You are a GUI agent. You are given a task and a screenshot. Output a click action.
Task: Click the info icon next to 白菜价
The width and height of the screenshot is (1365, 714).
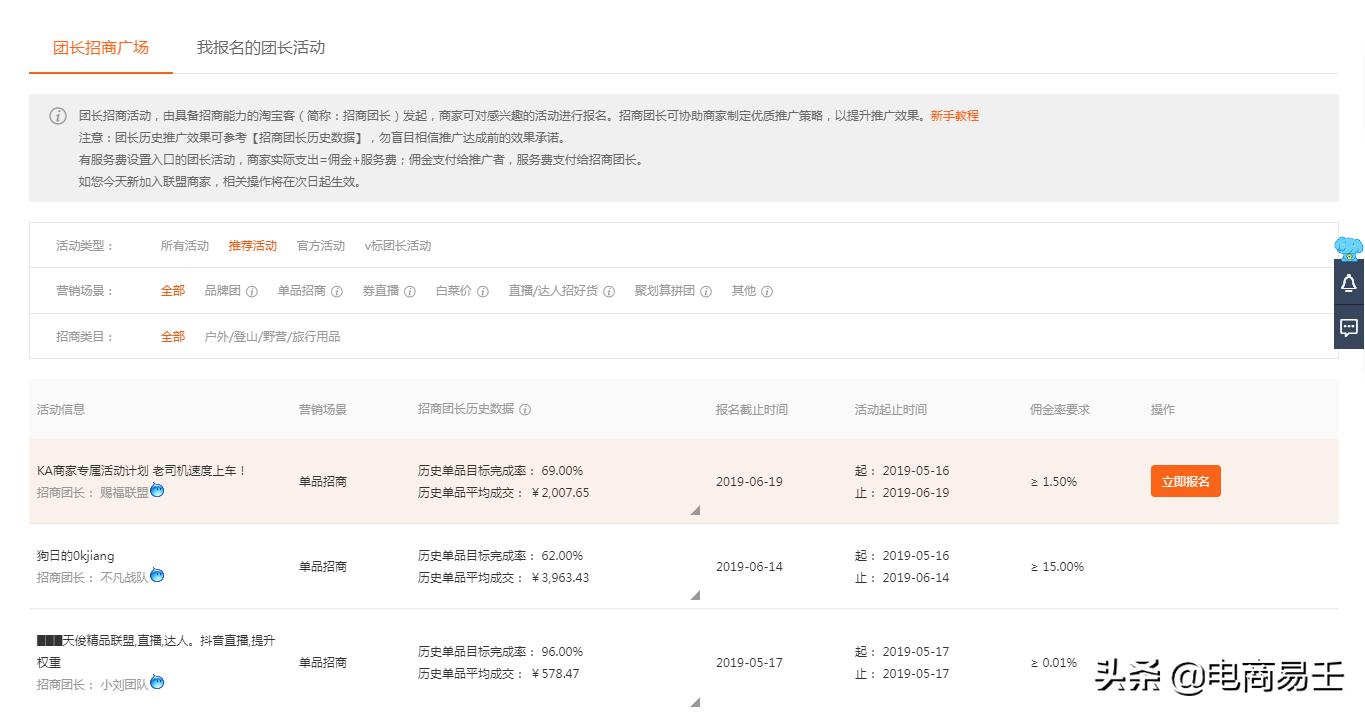[x=483, y=291]
